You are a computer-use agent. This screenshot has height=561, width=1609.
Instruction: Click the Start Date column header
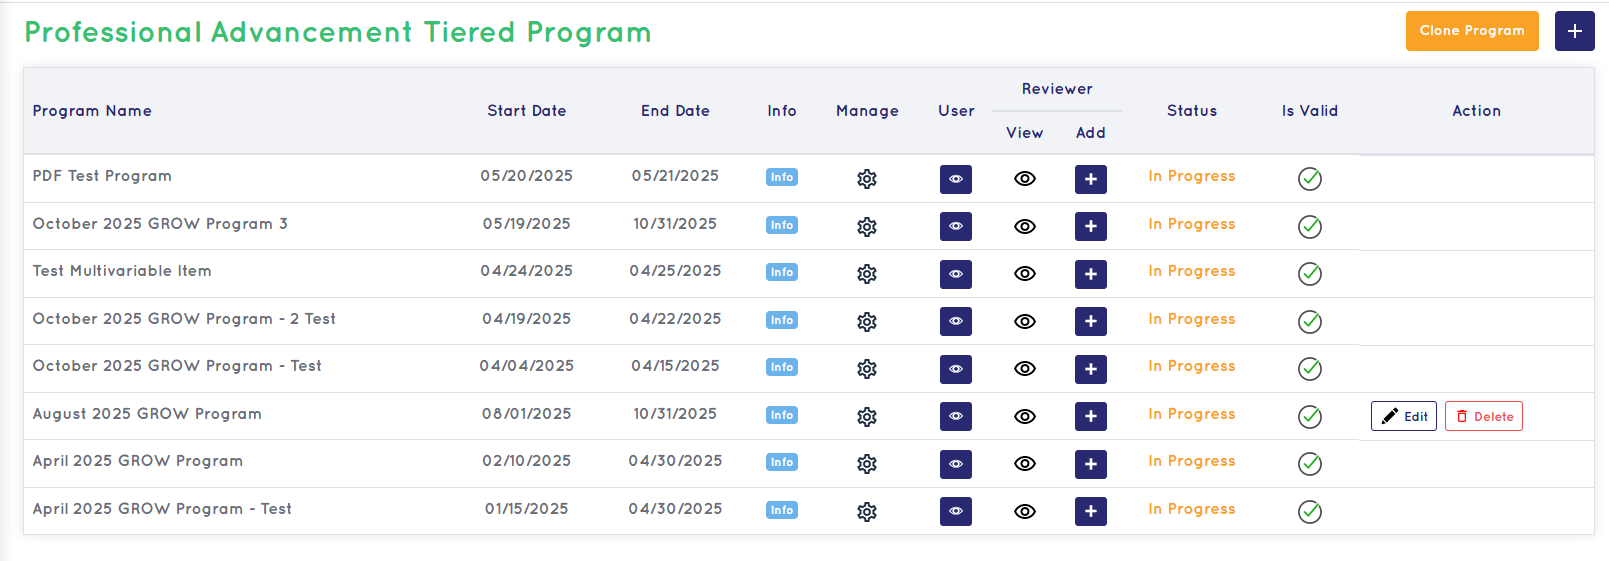point(527,111)
